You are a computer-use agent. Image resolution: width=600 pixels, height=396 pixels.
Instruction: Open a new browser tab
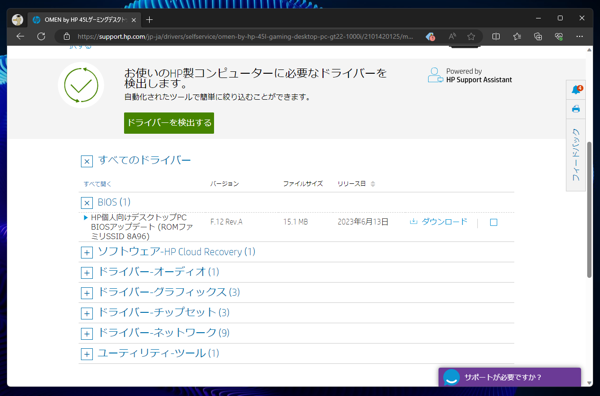tap(149, 20)
